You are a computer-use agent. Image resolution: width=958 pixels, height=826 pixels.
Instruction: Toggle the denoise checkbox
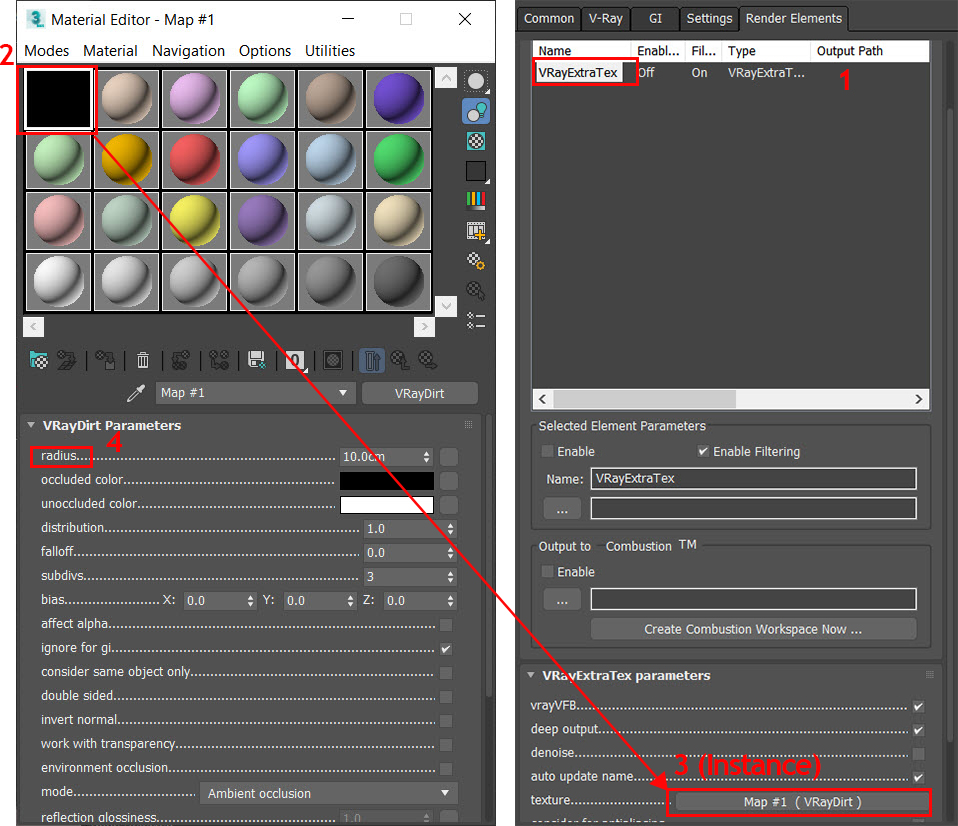click(918, 754)
